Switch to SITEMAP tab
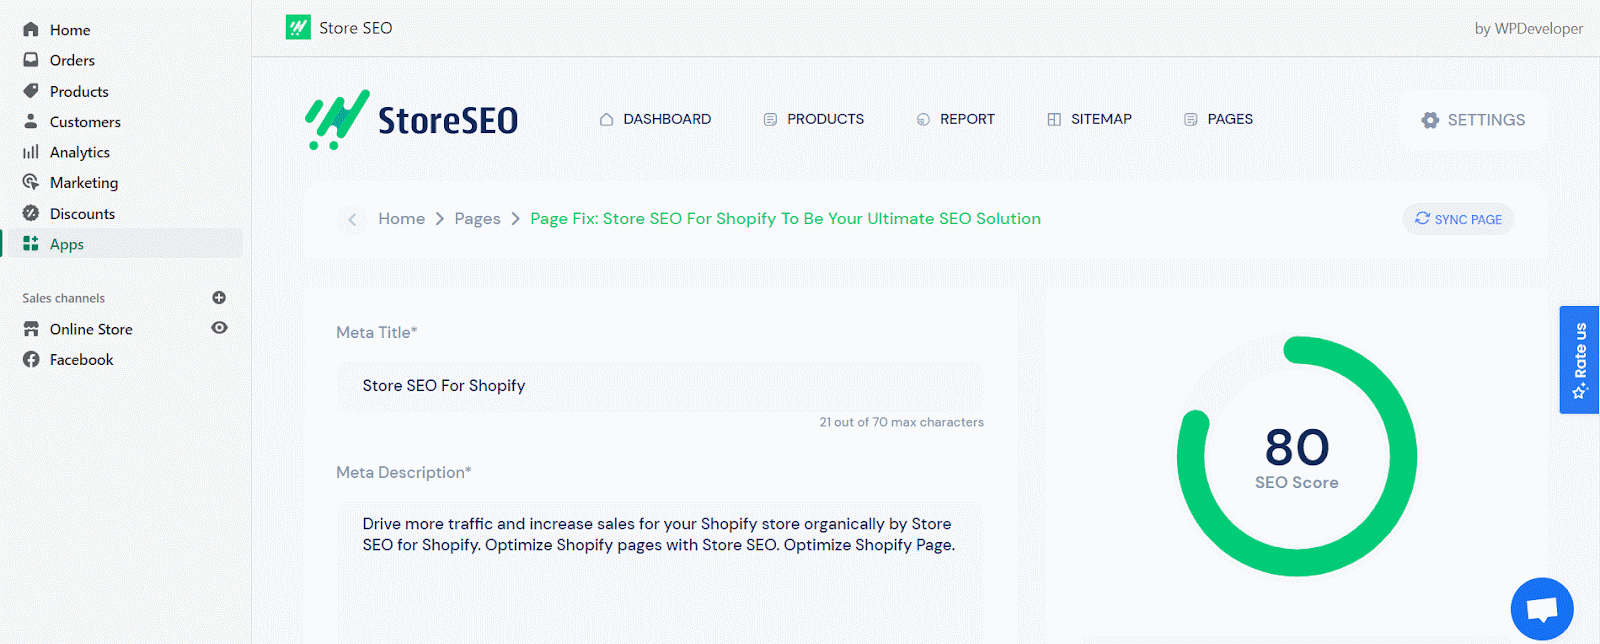The width and height of the screenshot is (1600, 644). [1089, 119]
